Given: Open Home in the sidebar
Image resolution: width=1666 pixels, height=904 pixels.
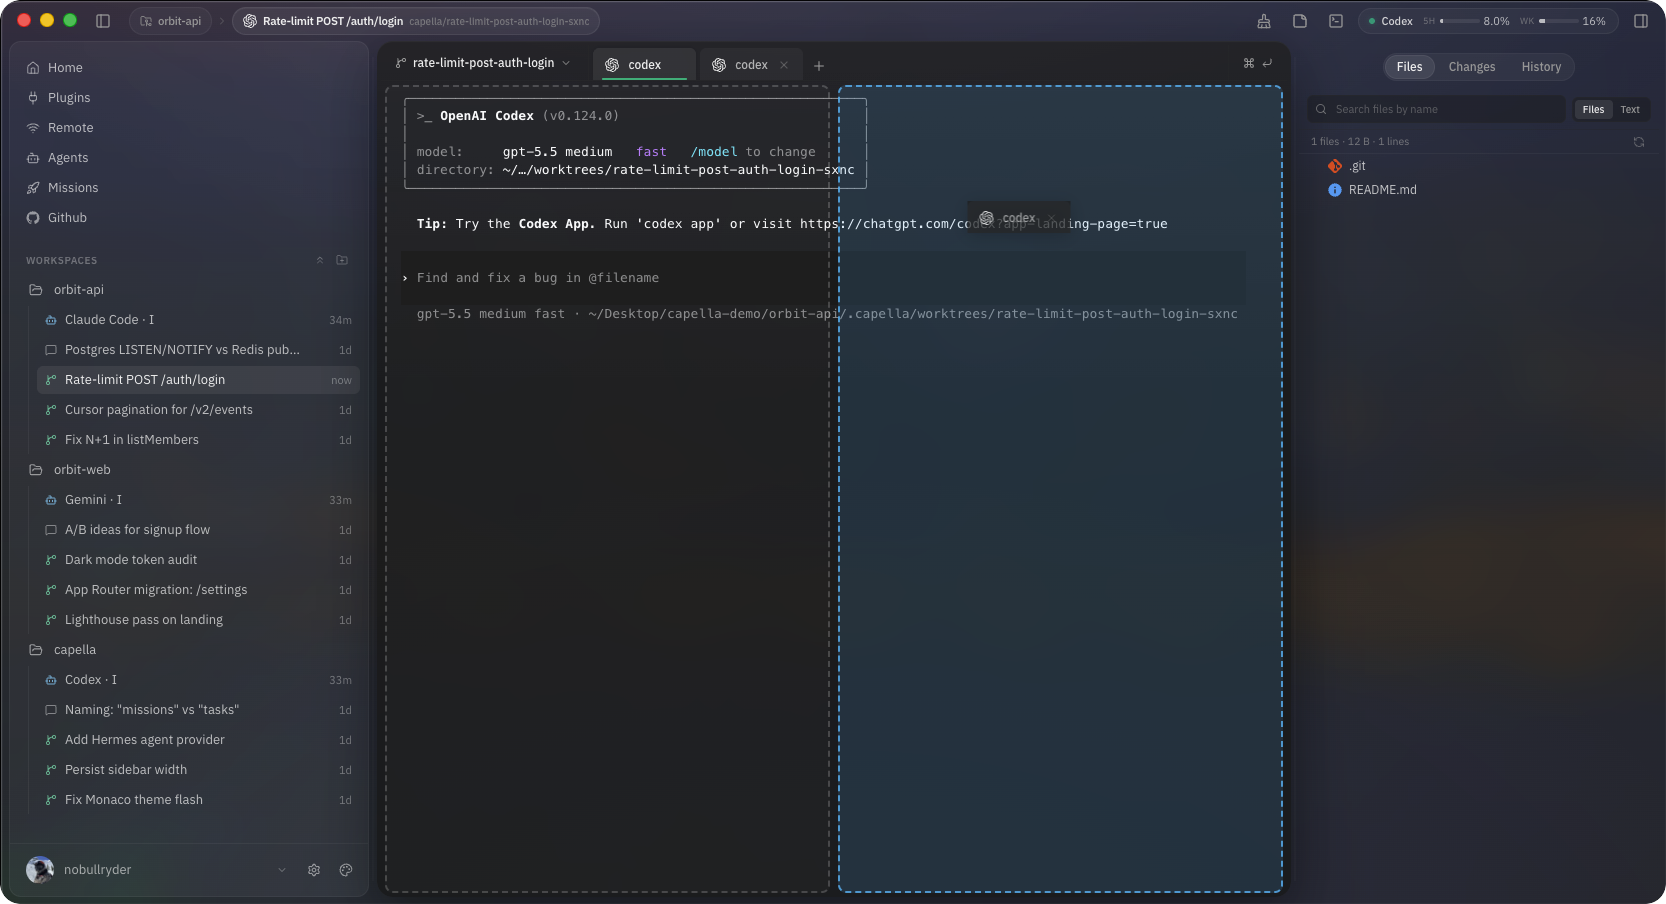Looking at the screenshot, I should click(x=65, y=68).
